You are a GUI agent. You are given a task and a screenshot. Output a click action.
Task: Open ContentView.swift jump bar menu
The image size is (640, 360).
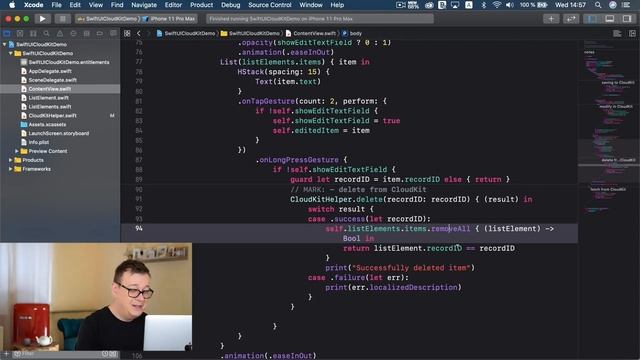[x=311, y=33]
